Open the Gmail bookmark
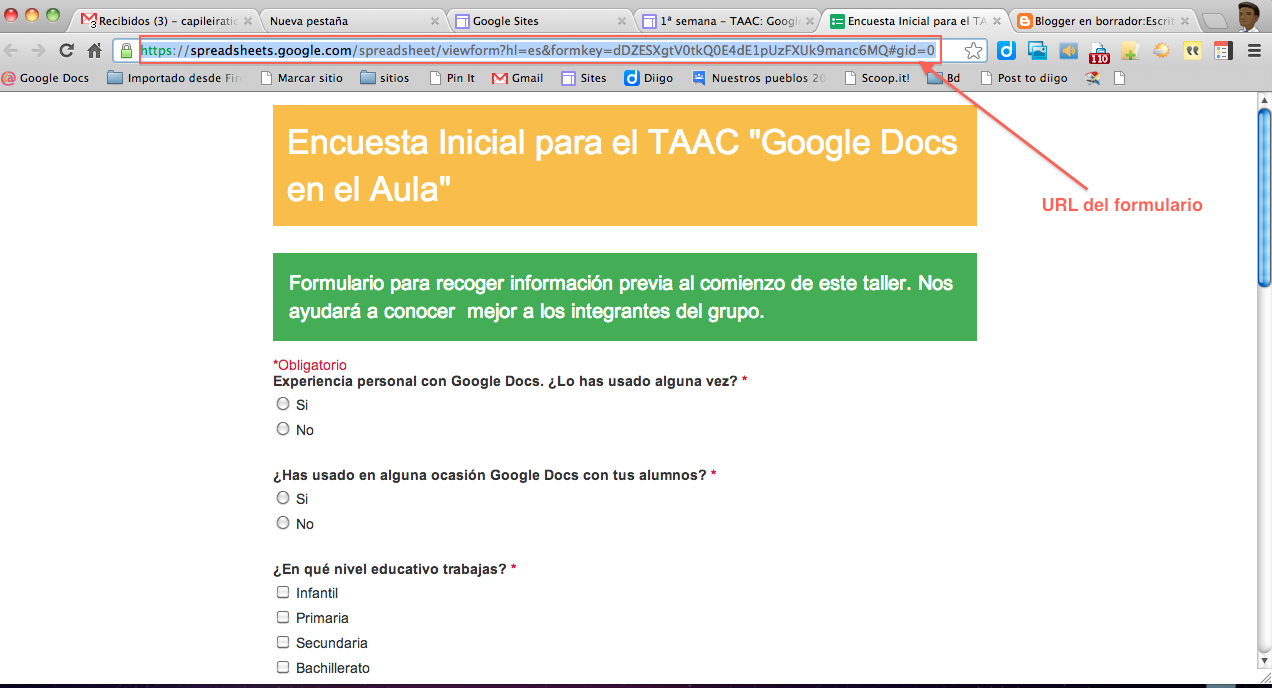 tap(518, 78)
